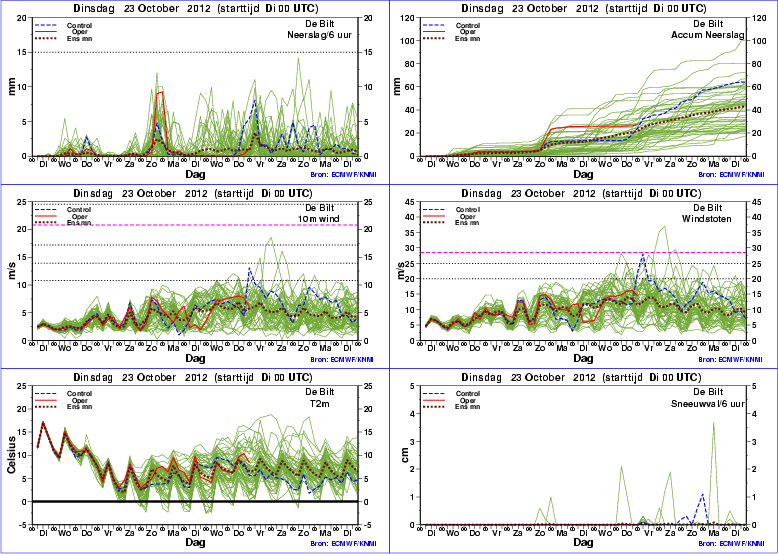
Task: Select 'Ens mn' legend entry in T2m chart
Action: point(63,407)
